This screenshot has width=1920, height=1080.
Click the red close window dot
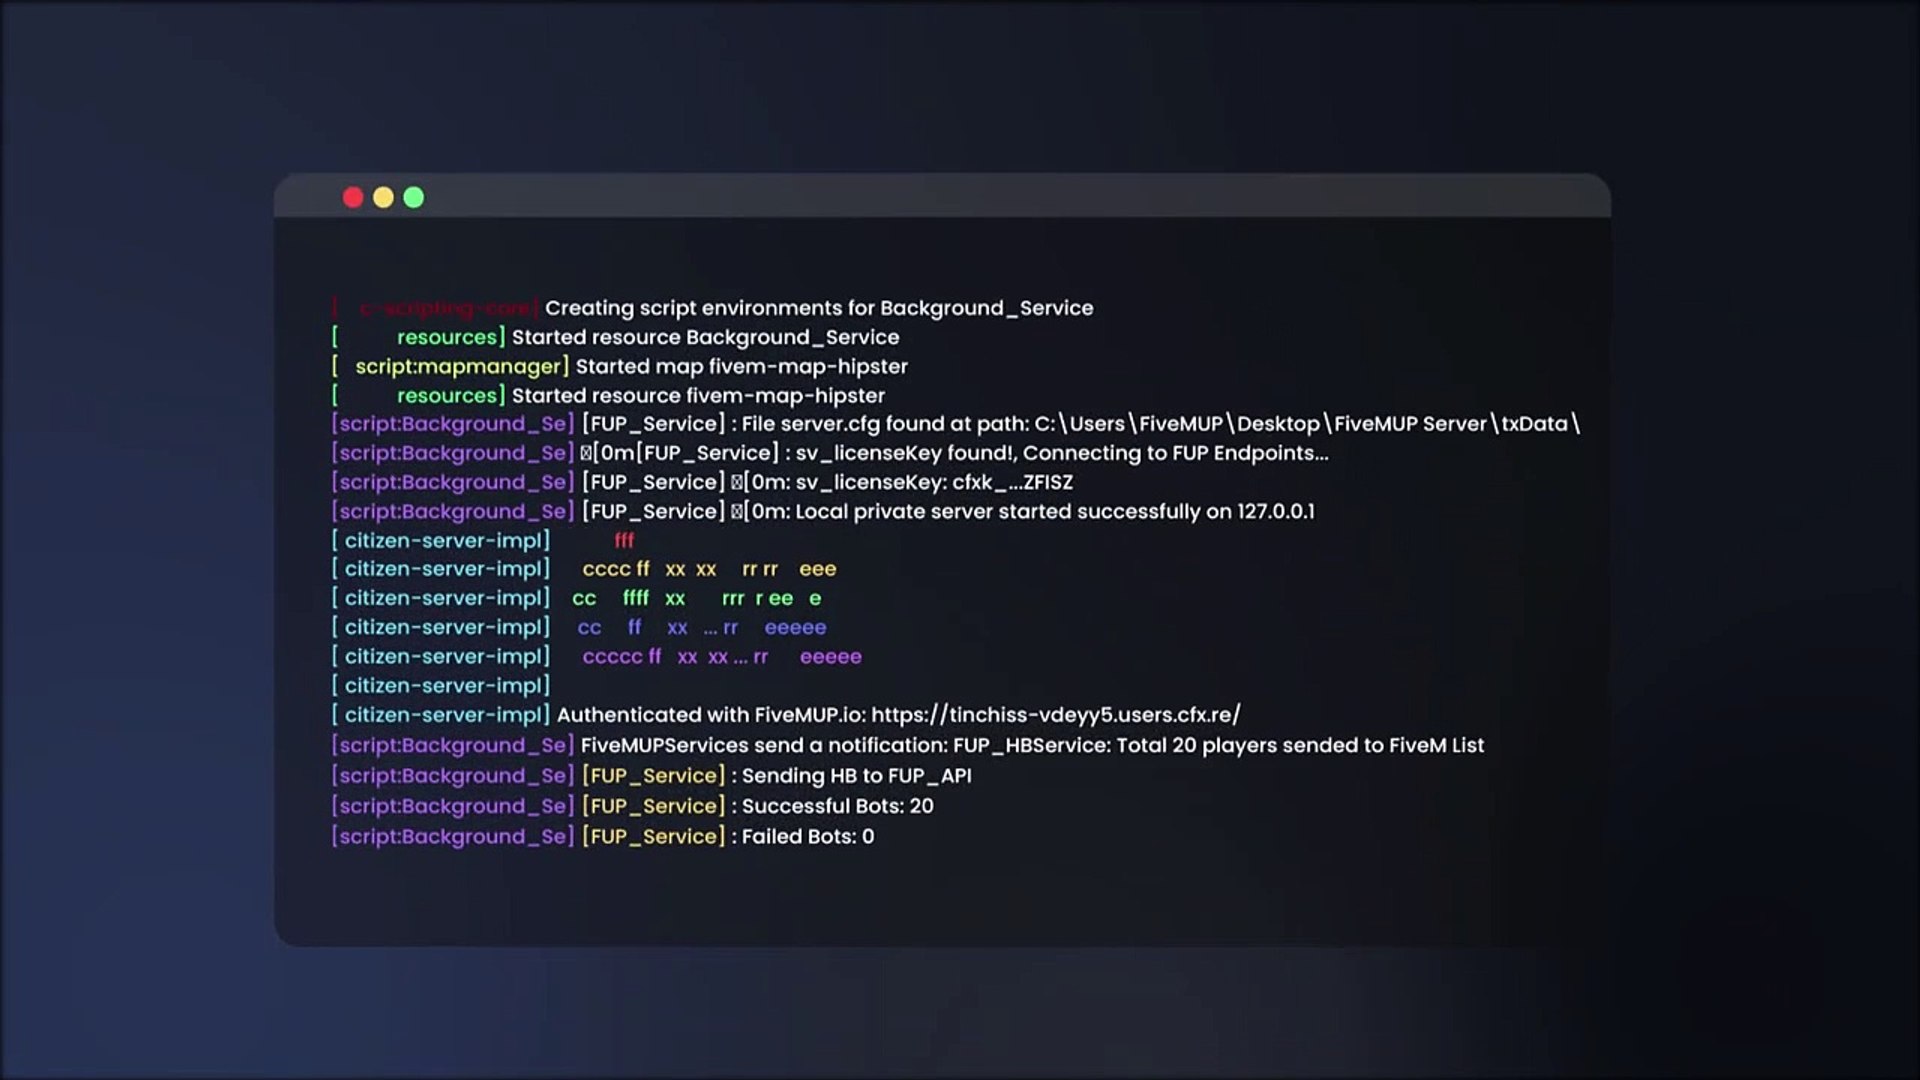coord(353,198)
